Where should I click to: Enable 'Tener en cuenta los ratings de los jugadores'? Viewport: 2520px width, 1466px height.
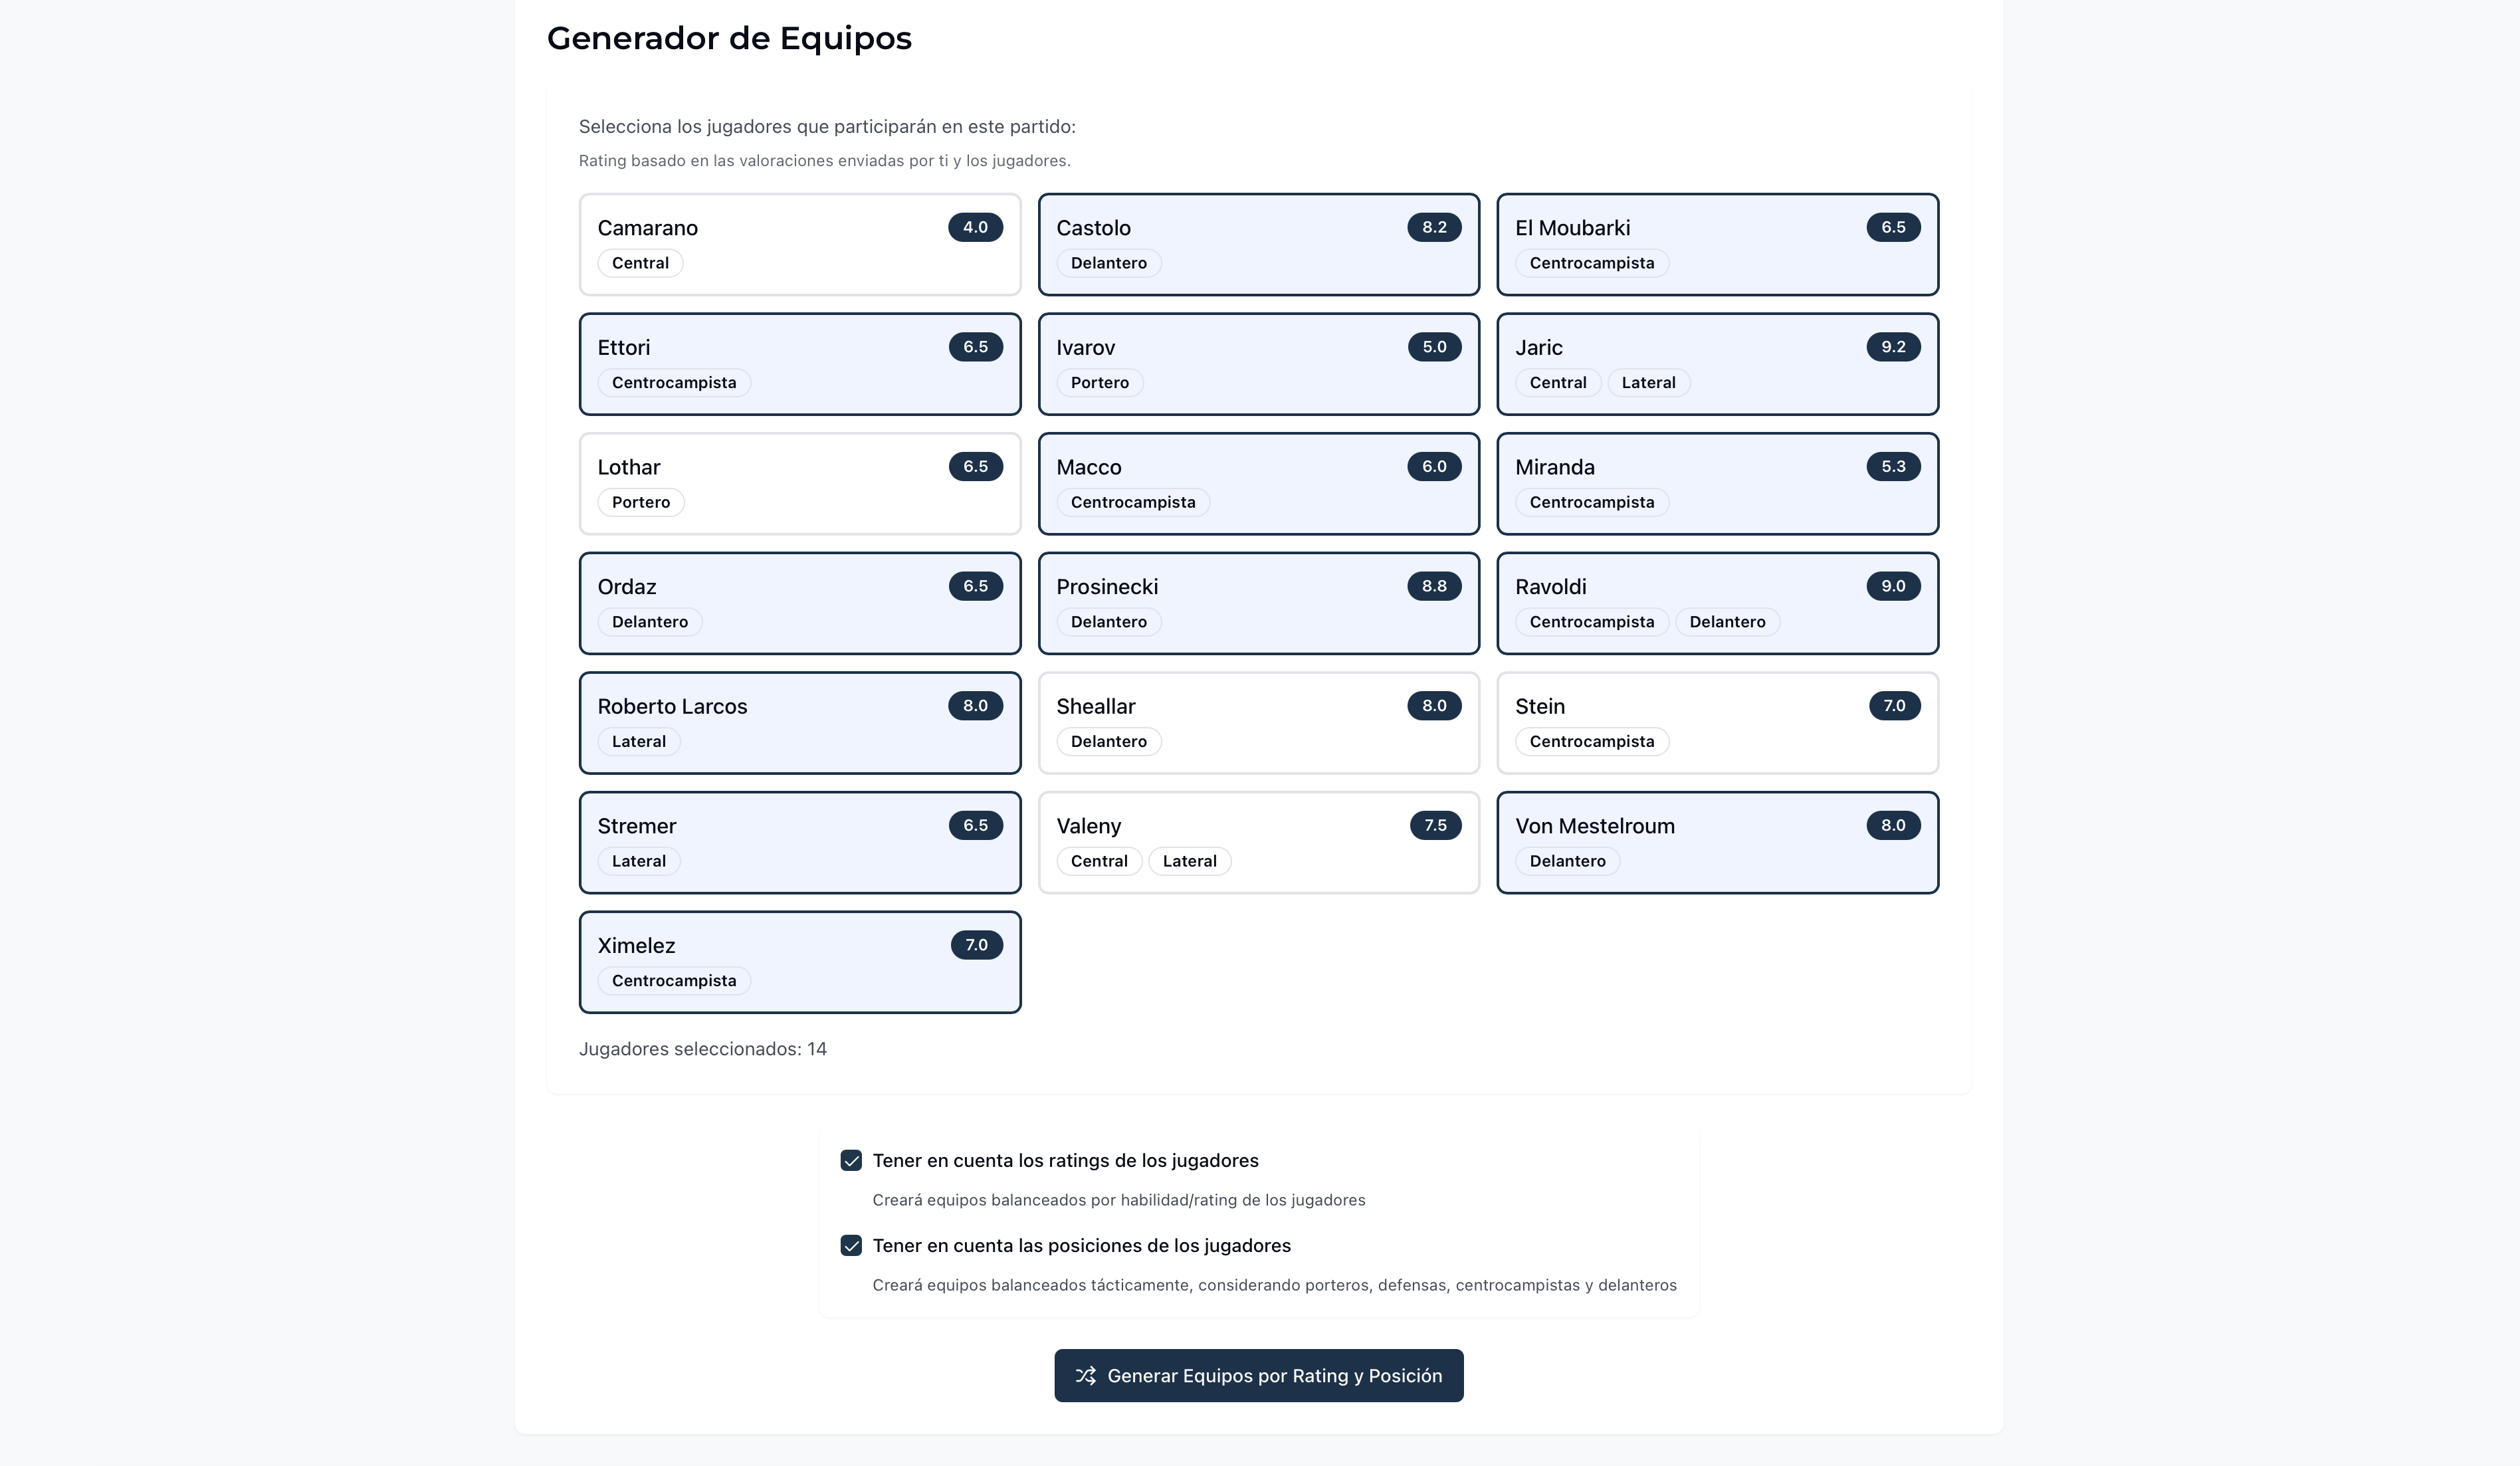tap(851, 1160)
